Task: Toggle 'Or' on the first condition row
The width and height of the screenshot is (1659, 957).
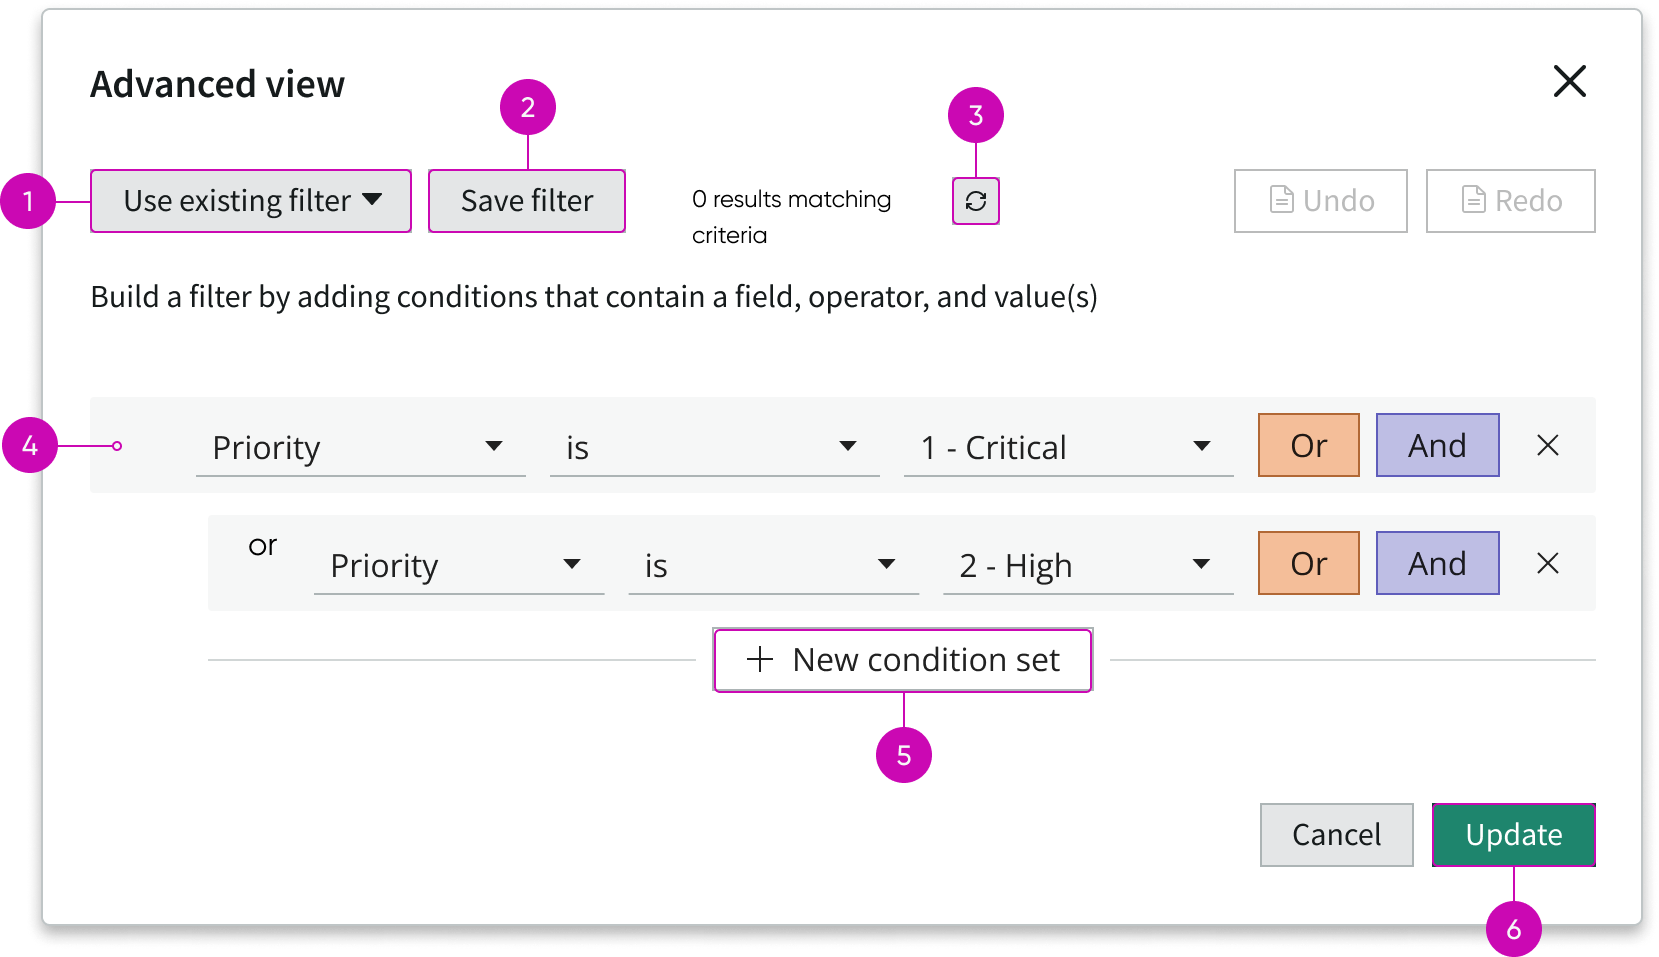Action: (x=1308, y=446)
